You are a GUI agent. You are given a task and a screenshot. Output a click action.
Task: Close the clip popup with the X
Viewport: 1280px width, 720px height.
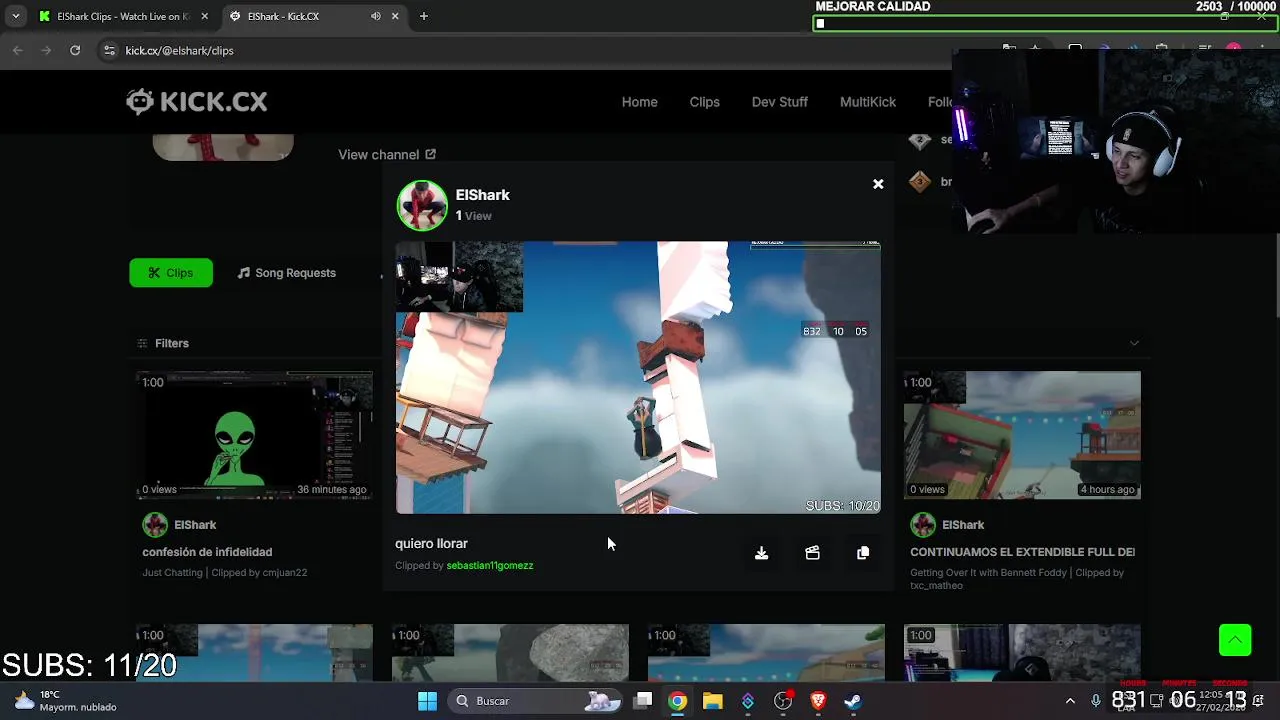coord(878,184)
